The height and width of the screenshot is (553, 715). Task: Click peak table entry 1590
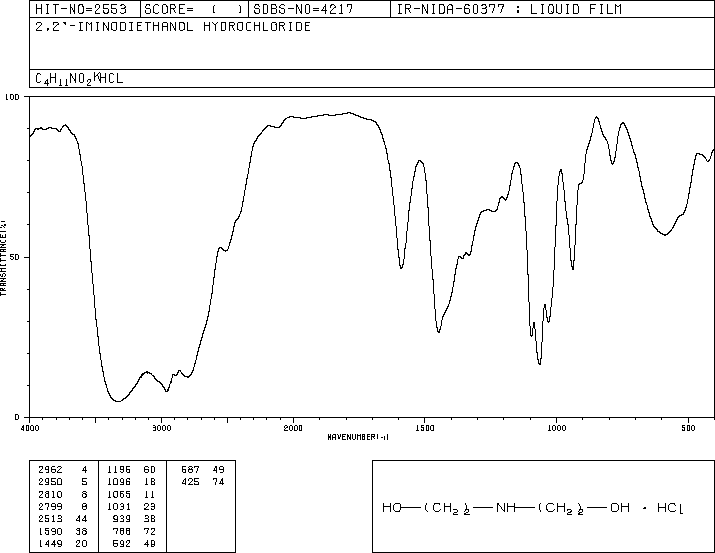[50, 532]
